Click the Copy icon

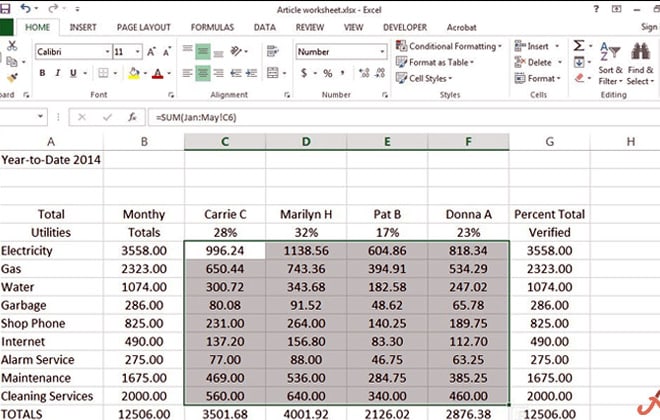[x=12, y=62]
